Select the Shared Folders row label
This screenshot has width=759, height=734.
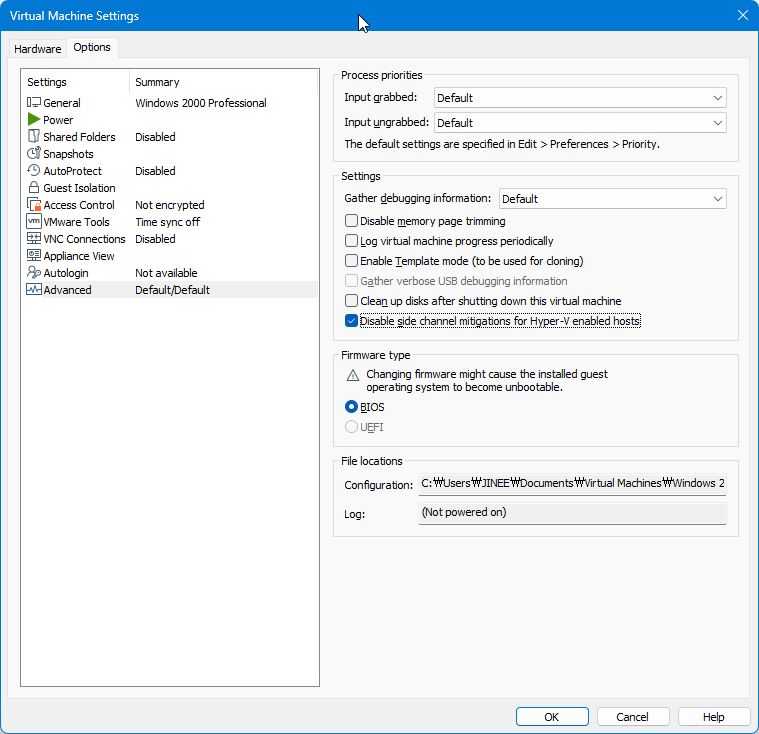79,137
